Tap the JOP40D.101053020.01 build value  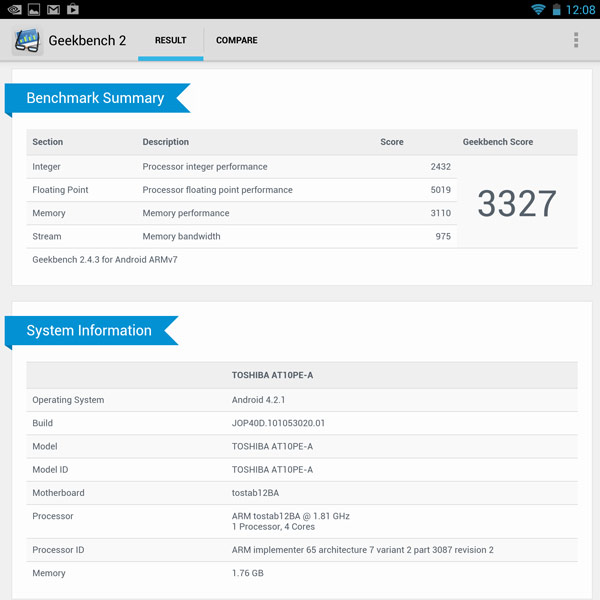[278, 423]
